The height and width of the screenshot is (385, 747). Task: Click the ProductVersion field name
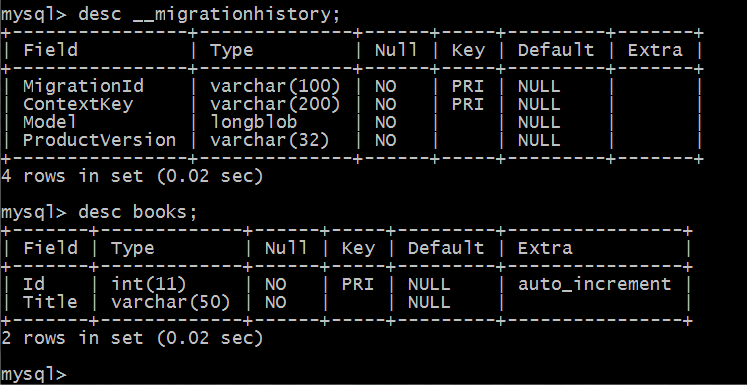click(100, 141)
